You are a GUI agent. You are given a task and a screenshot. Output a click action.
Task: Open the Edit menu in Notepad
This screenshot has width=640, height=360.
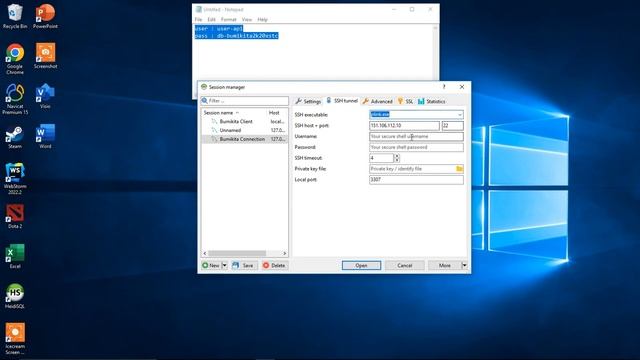[211, 19]
